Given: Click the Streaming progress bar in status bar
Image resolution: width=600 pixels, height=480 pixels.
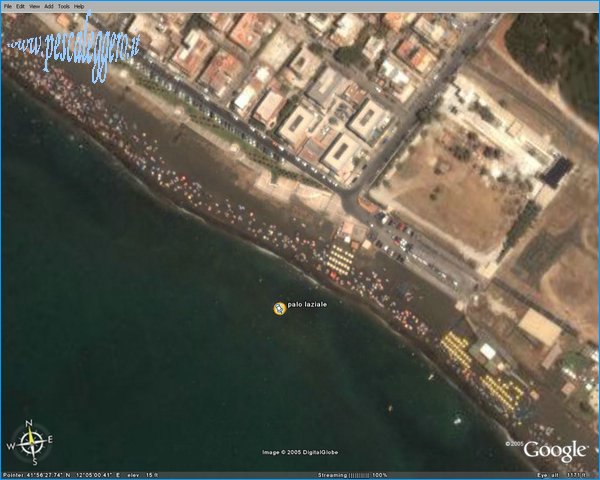Looking at the screenshot, I should pyautogui.click(x=356, y=474).
